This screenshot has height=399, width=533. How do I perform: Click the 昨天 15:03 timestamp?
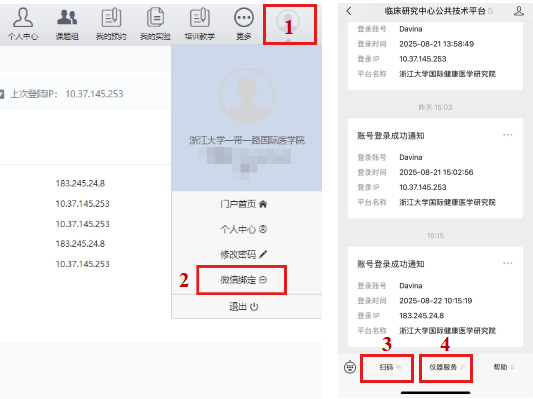435,107
